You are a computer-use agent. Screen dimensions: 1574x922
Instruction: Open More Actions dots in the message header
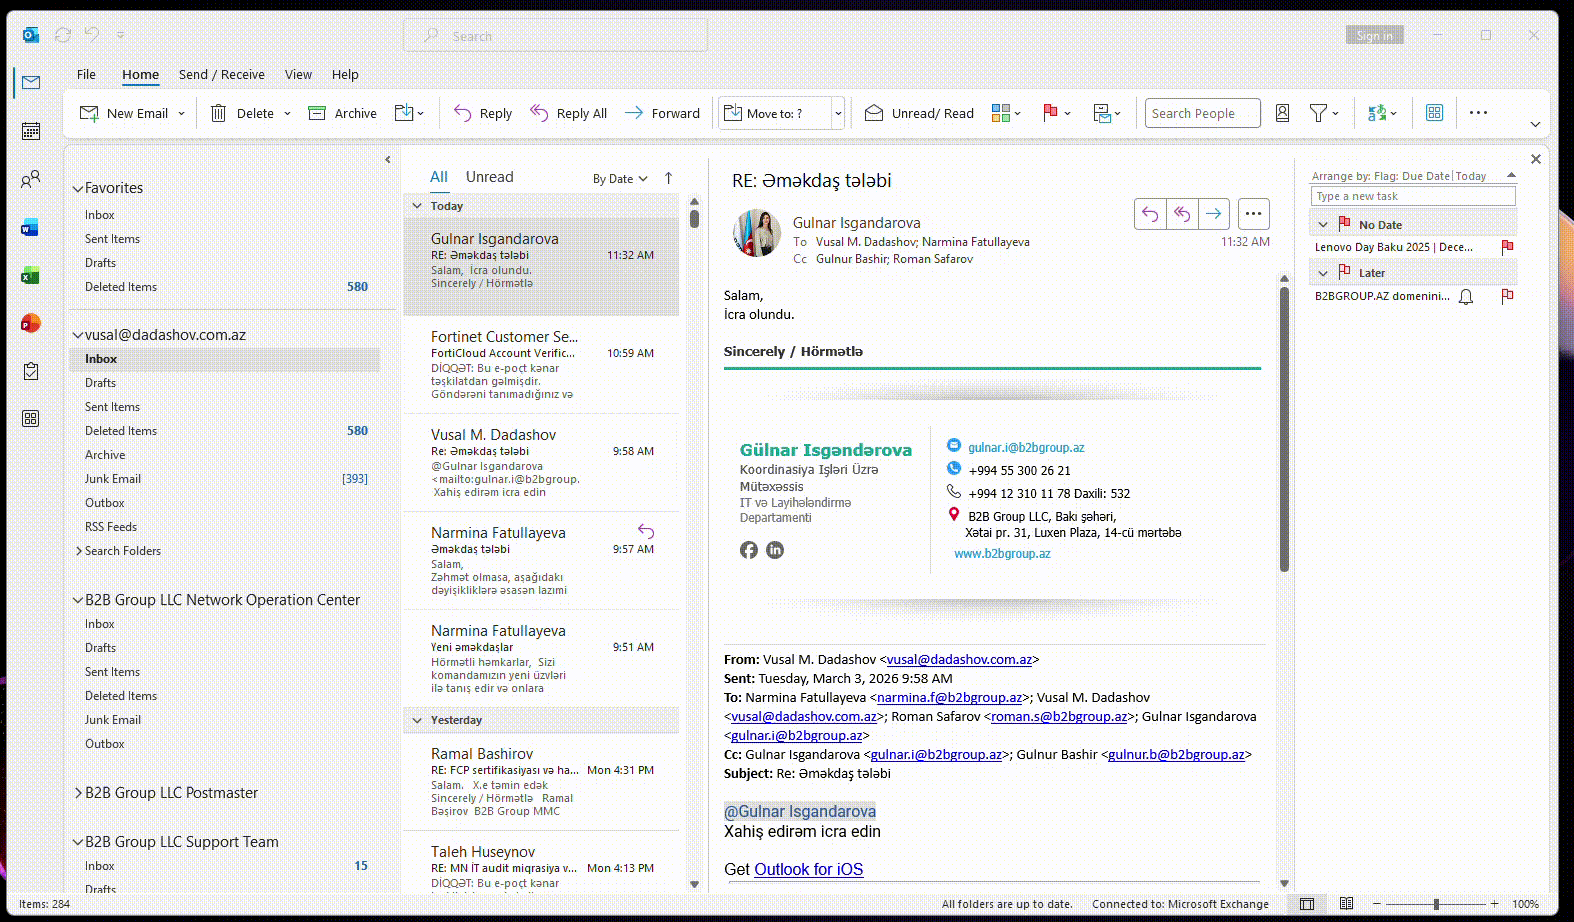[1253, 213]
